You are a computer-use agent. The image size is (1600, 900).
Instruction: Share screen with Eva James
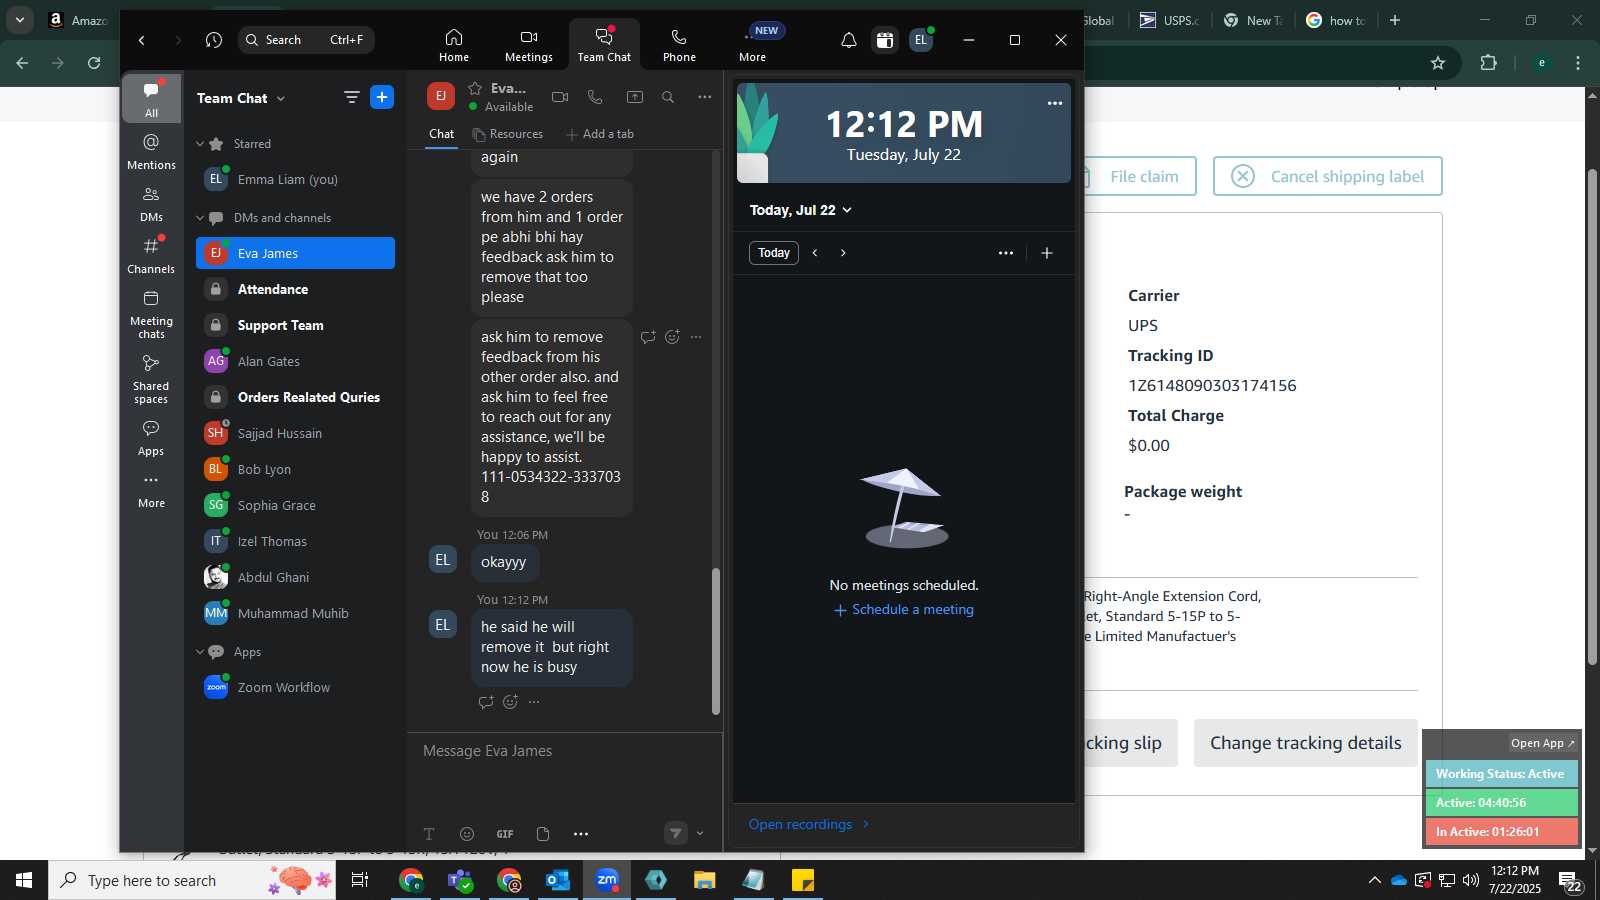coord(635,97)
